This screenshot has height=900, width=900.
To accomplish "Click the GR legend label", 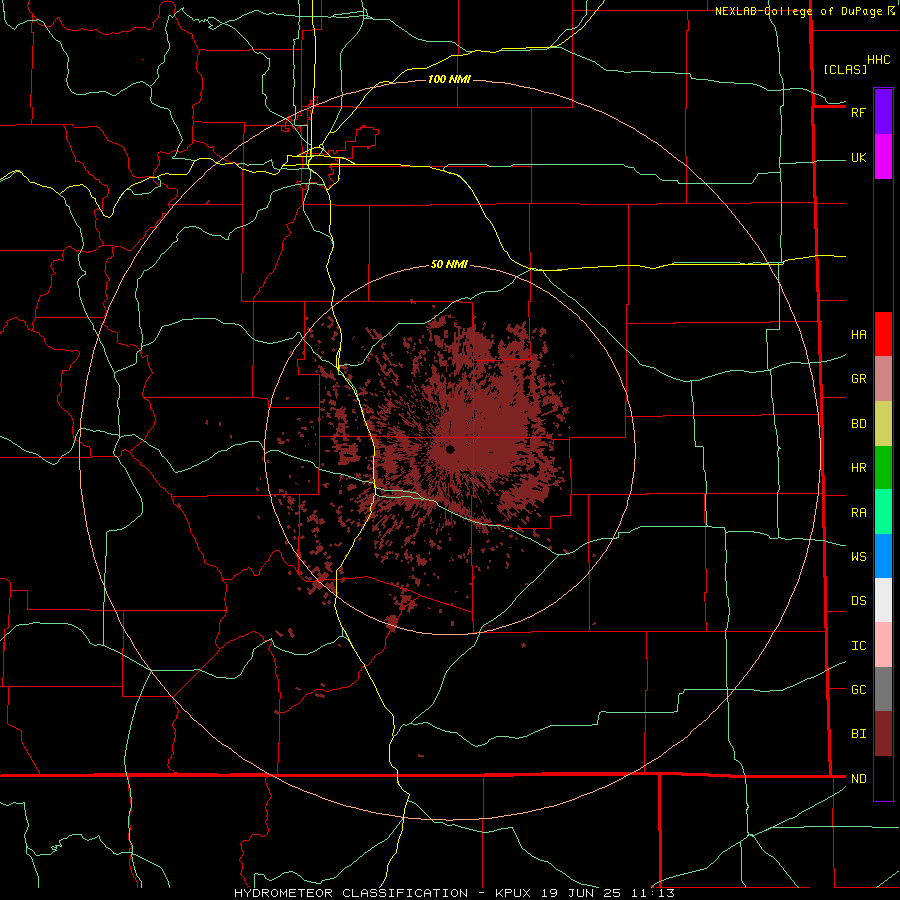I will [858, 379].
